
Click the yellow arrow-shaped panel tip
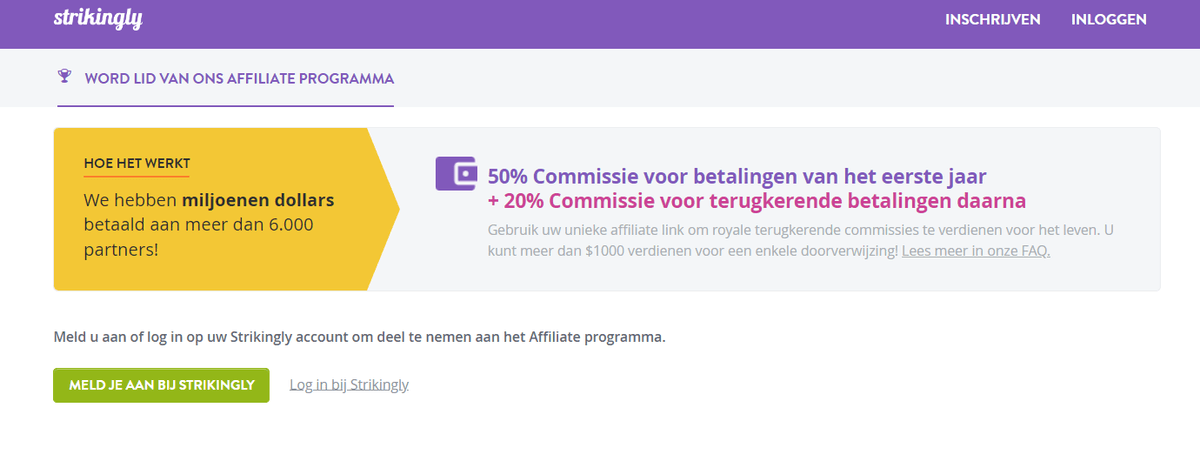[x=384, y=209]
